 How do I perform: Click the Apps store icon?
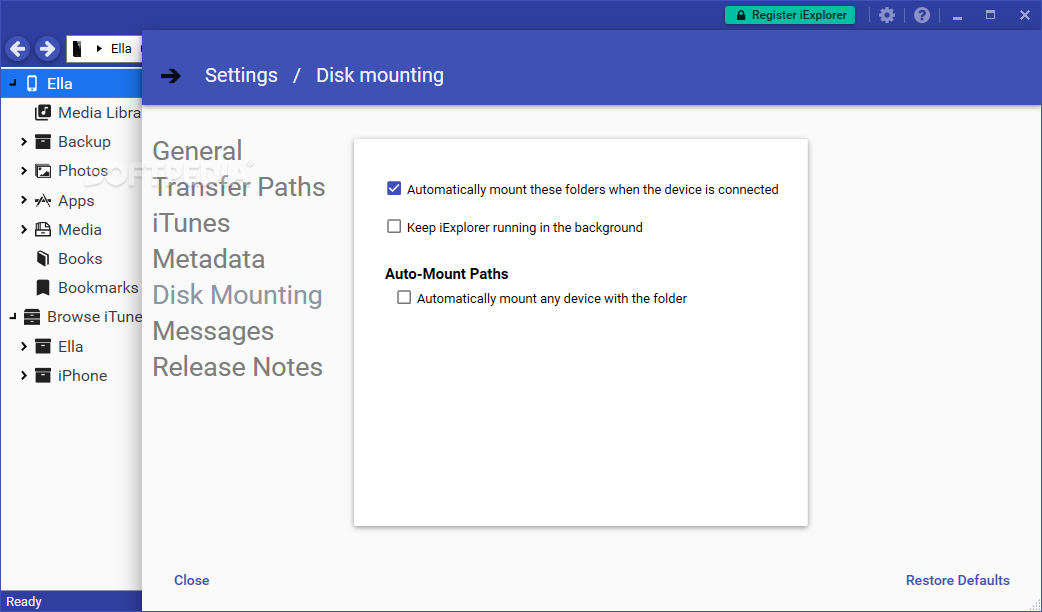pos(43,200)
